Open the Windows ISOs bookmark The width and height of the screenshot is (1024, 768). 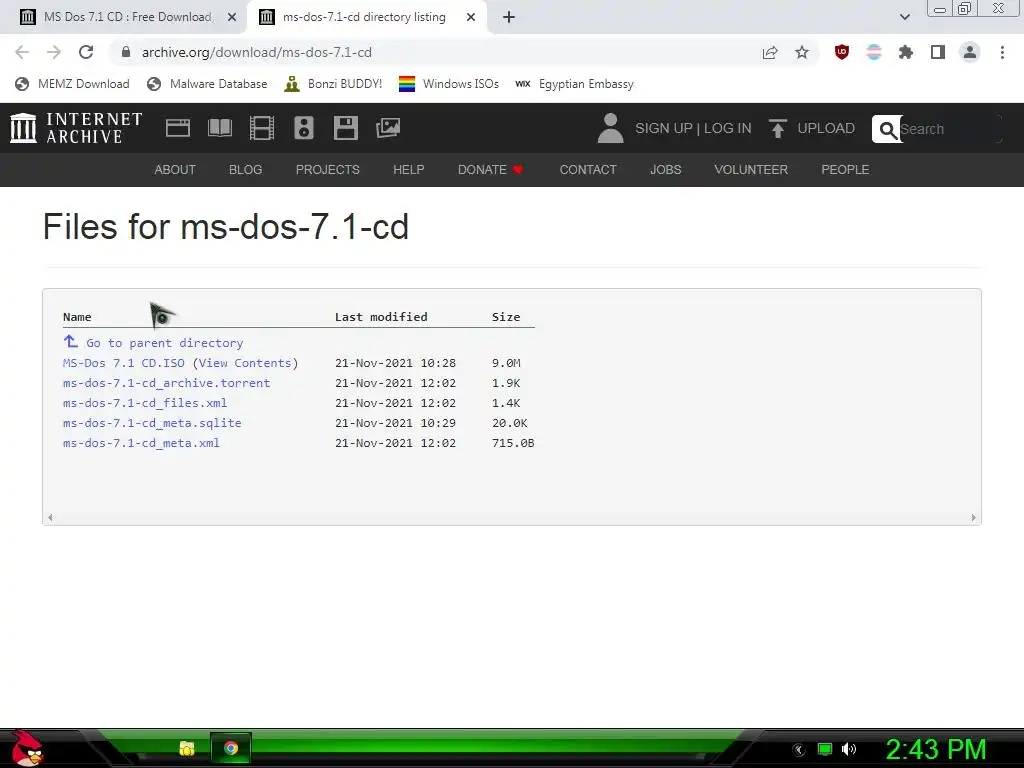tap(449, 84)
